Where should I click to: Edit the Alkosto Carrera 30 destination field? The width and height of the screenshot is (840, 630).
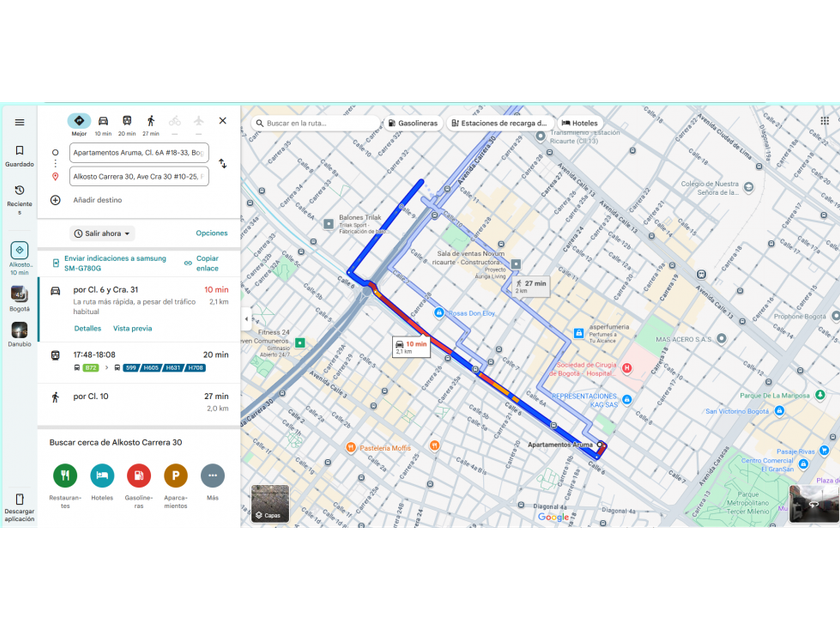139,176
